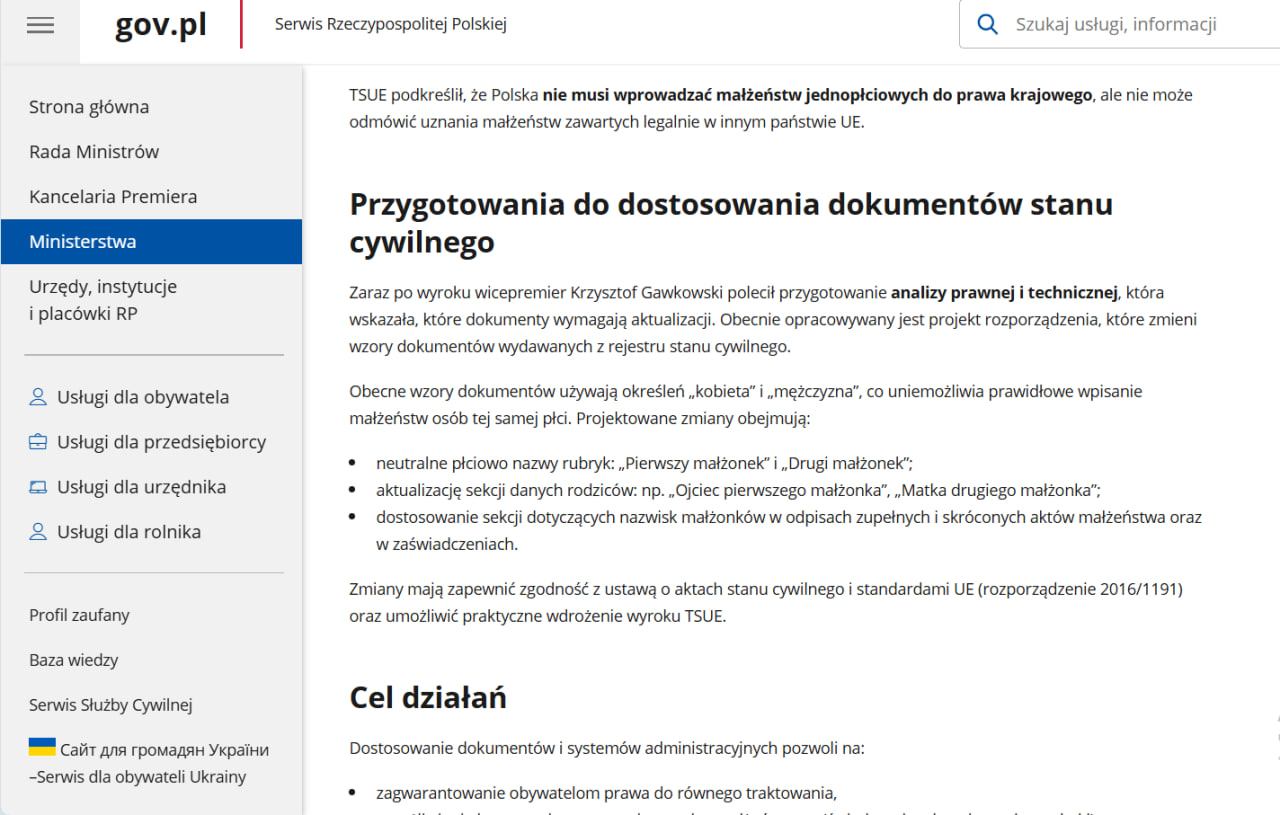Click the Serwis Rzeczypospolitej Polskiej header text
This screenshot has width=1280, height=815.
(391, 24)
